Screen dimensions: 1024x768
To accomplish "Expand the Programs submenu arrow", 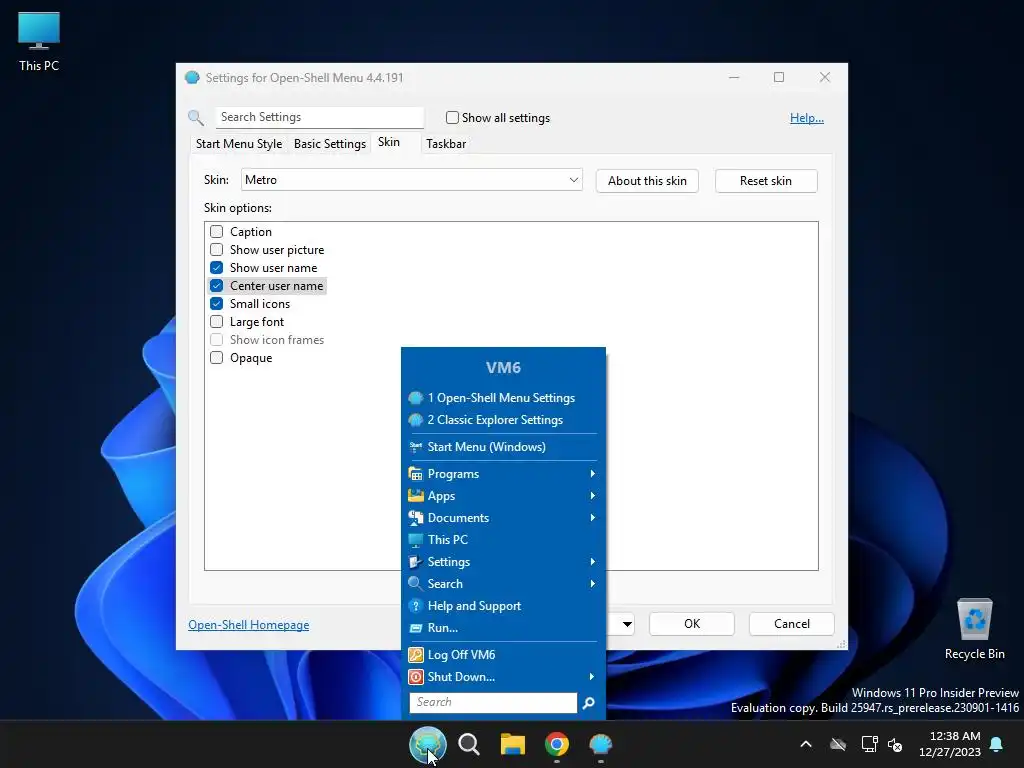I will 592,473.
